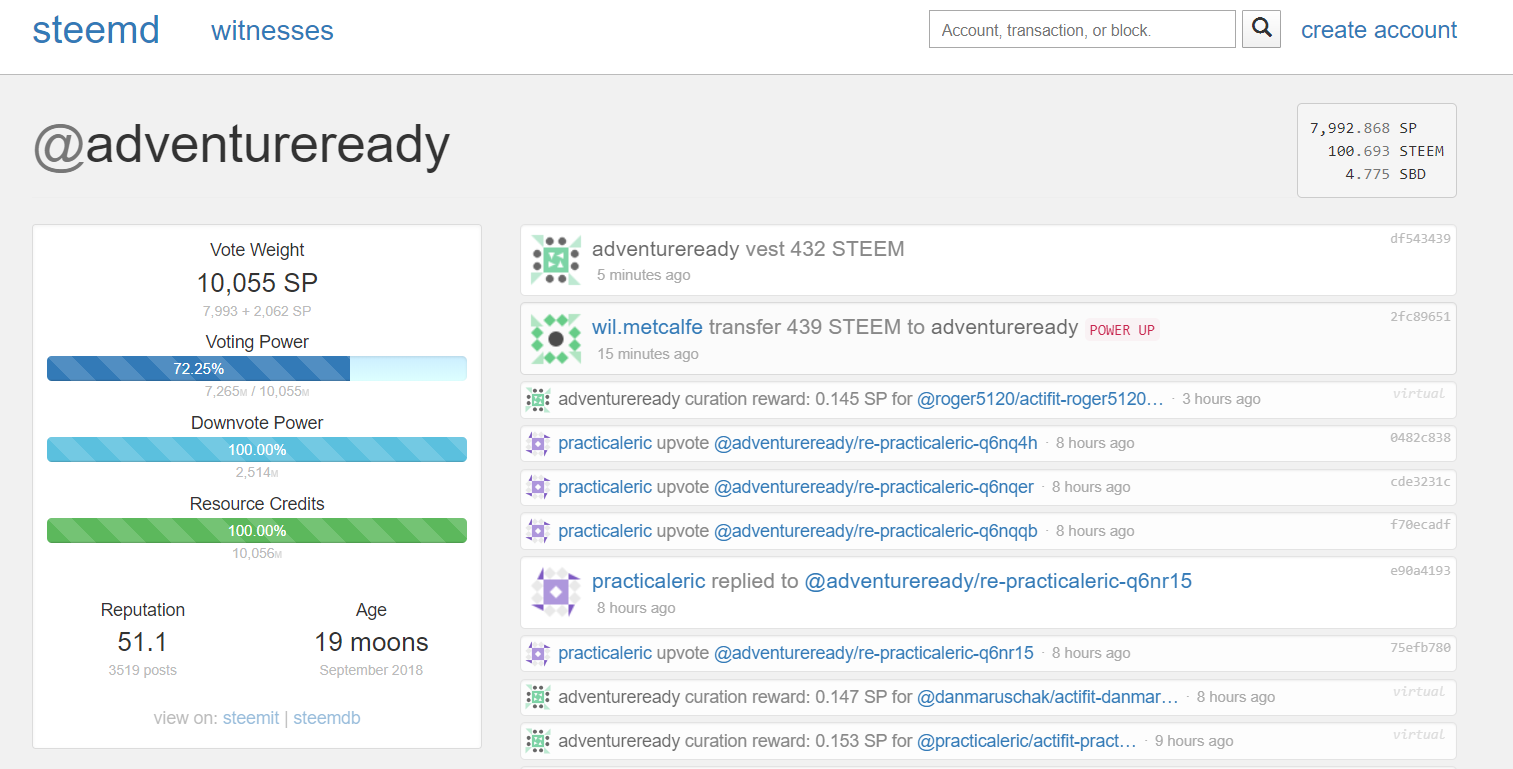Open the create account link

click(x=1378, y=30)
